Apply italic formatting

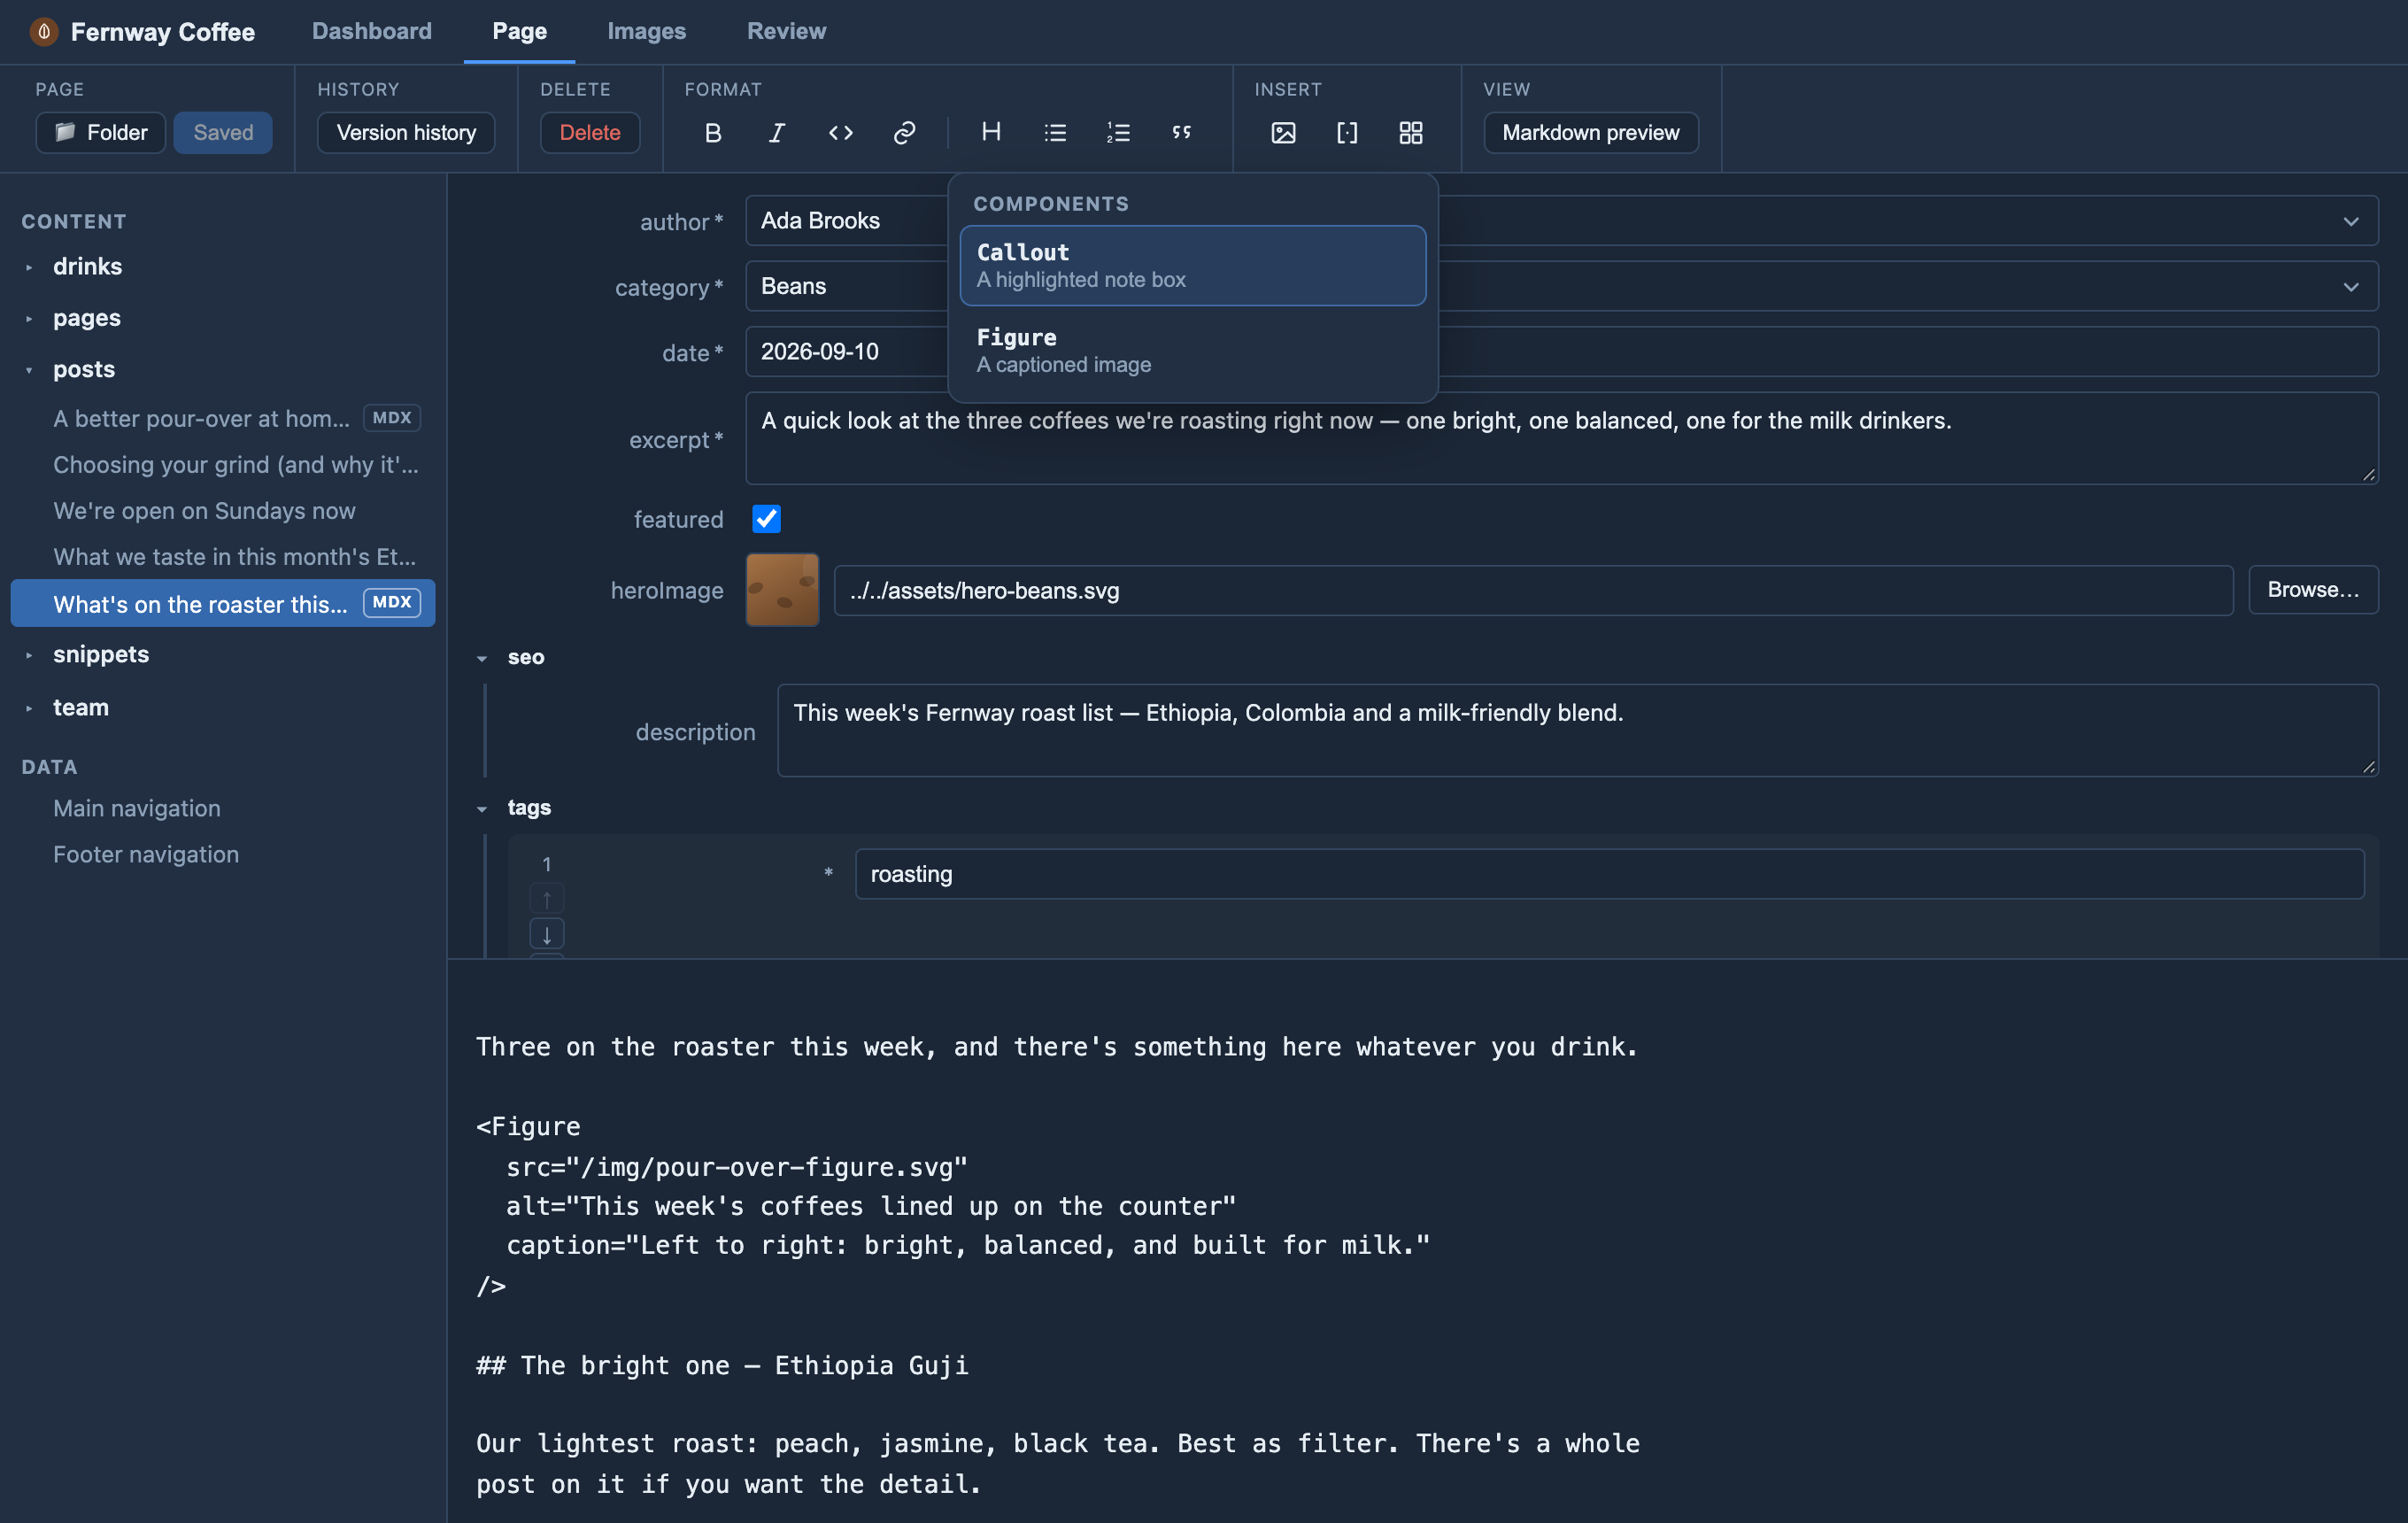point(776,132)
